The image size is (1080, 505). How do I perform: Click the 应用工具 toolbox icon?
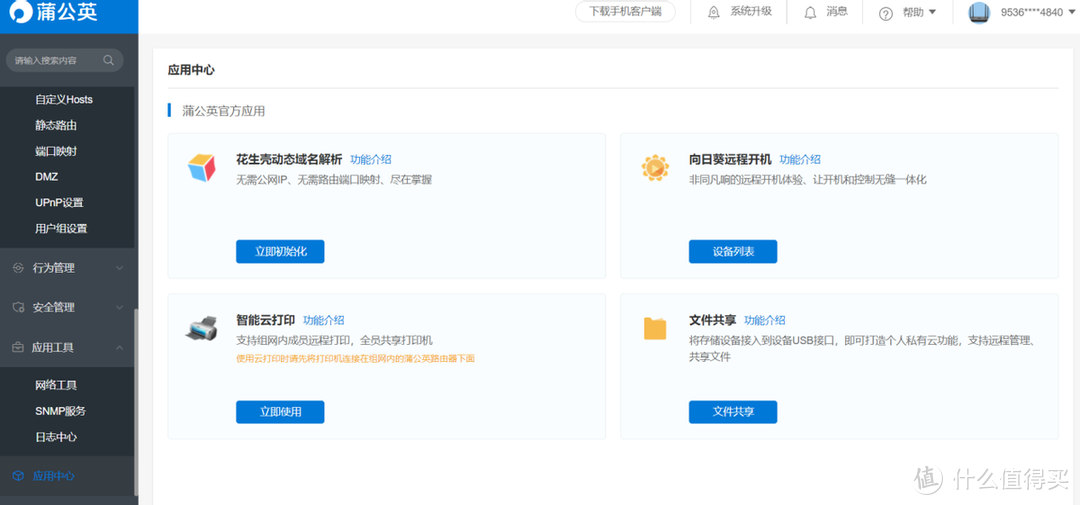pyautogui.click(x=19, y=347)
